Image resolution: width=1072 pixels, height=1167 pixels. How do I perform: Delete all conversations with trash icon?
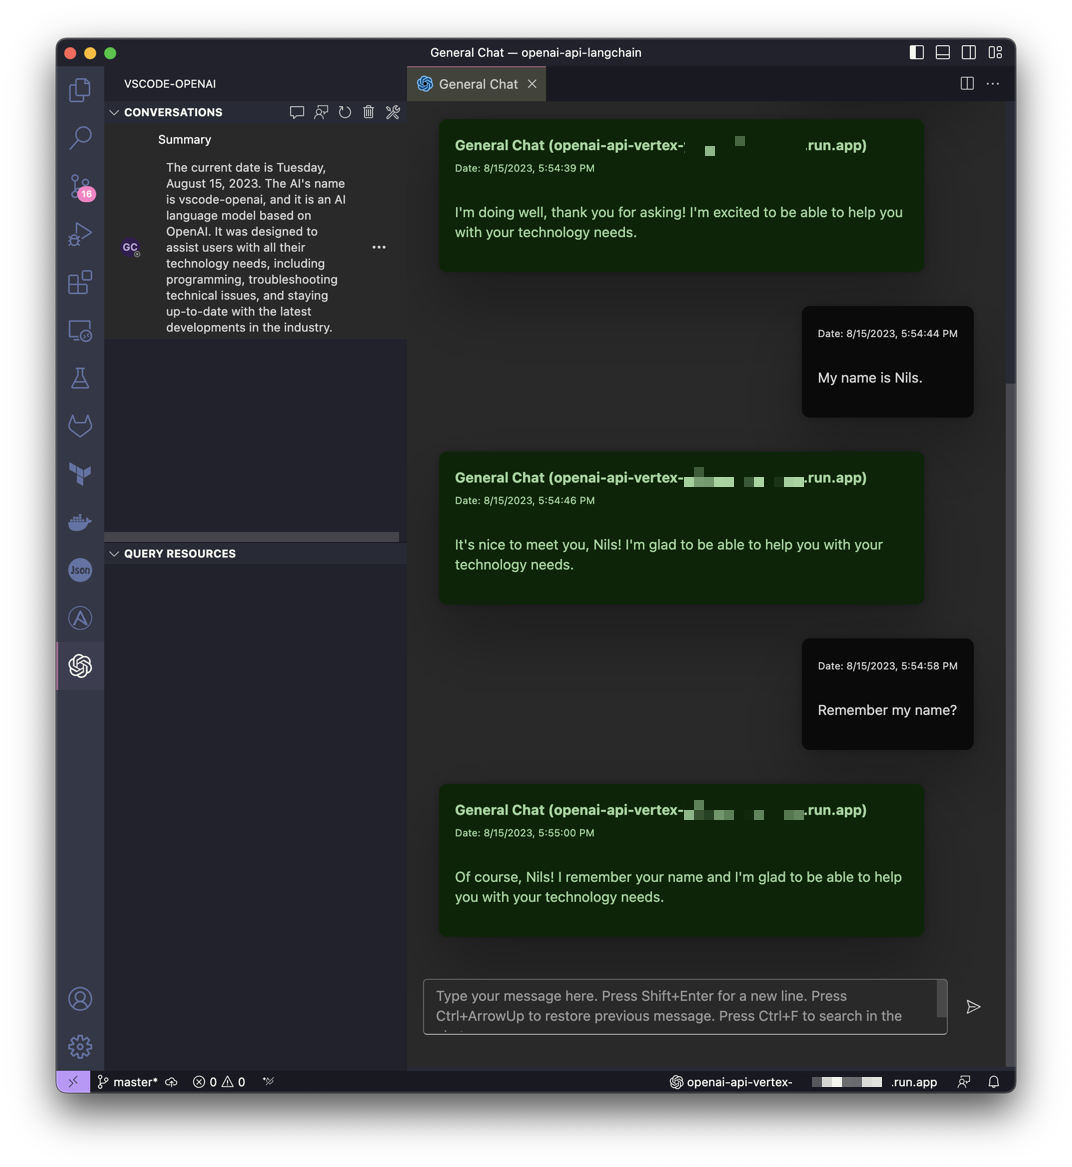pos(368,112)
